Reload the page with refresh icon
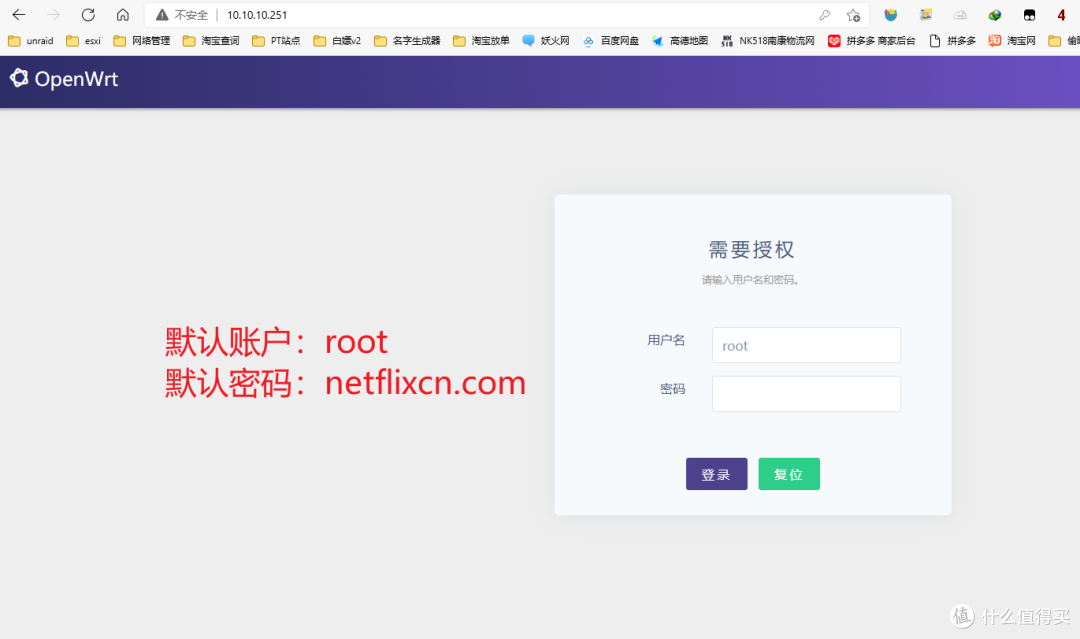1080x639 pixels. tap(88, 14)
